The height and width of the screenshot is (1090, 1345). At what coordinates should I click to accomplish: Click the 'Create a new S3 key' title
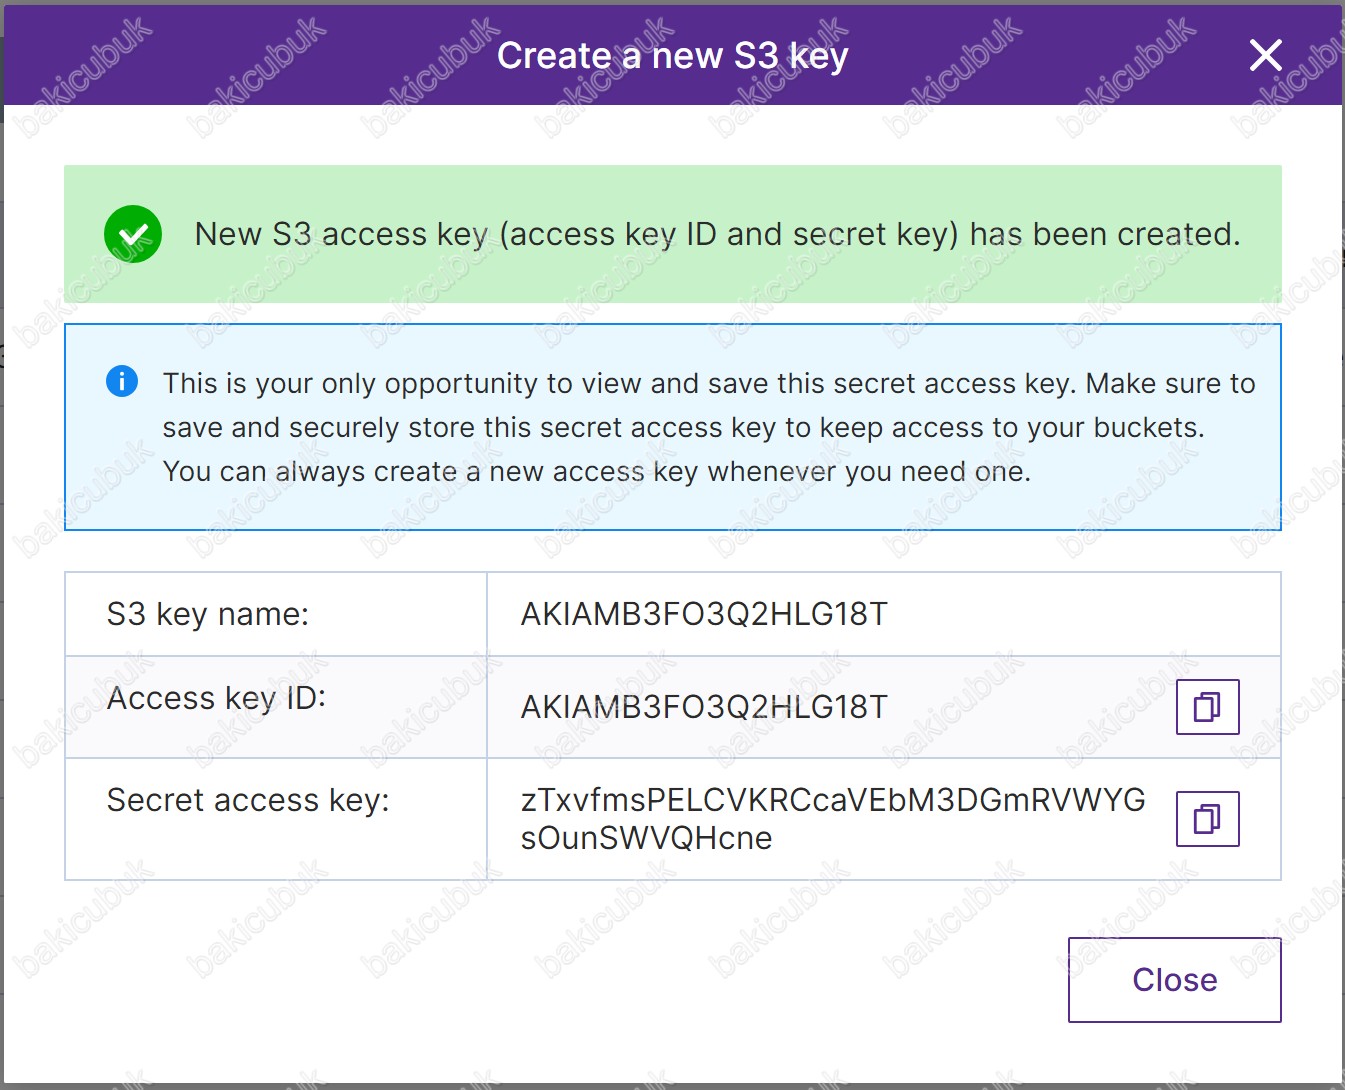click(673, 56)
